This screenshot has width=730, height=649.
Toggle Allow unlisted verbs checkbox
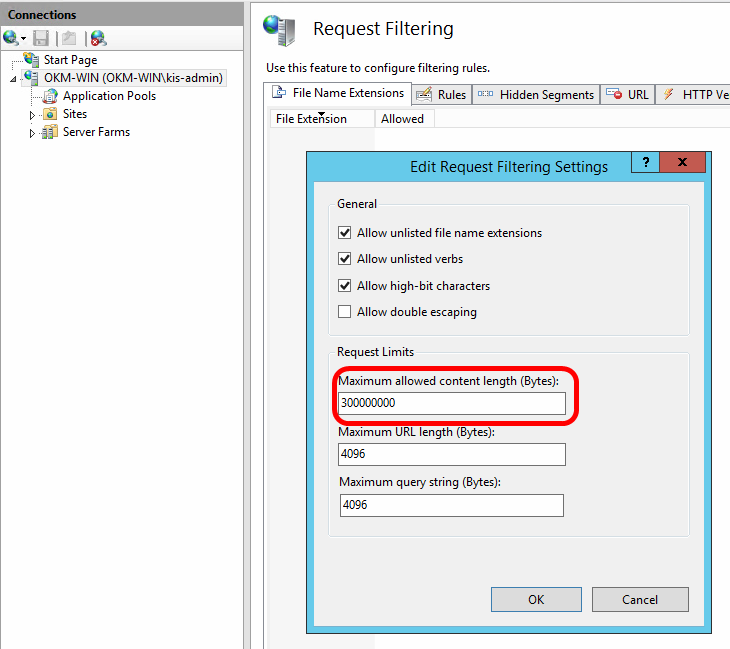point(345,259)
